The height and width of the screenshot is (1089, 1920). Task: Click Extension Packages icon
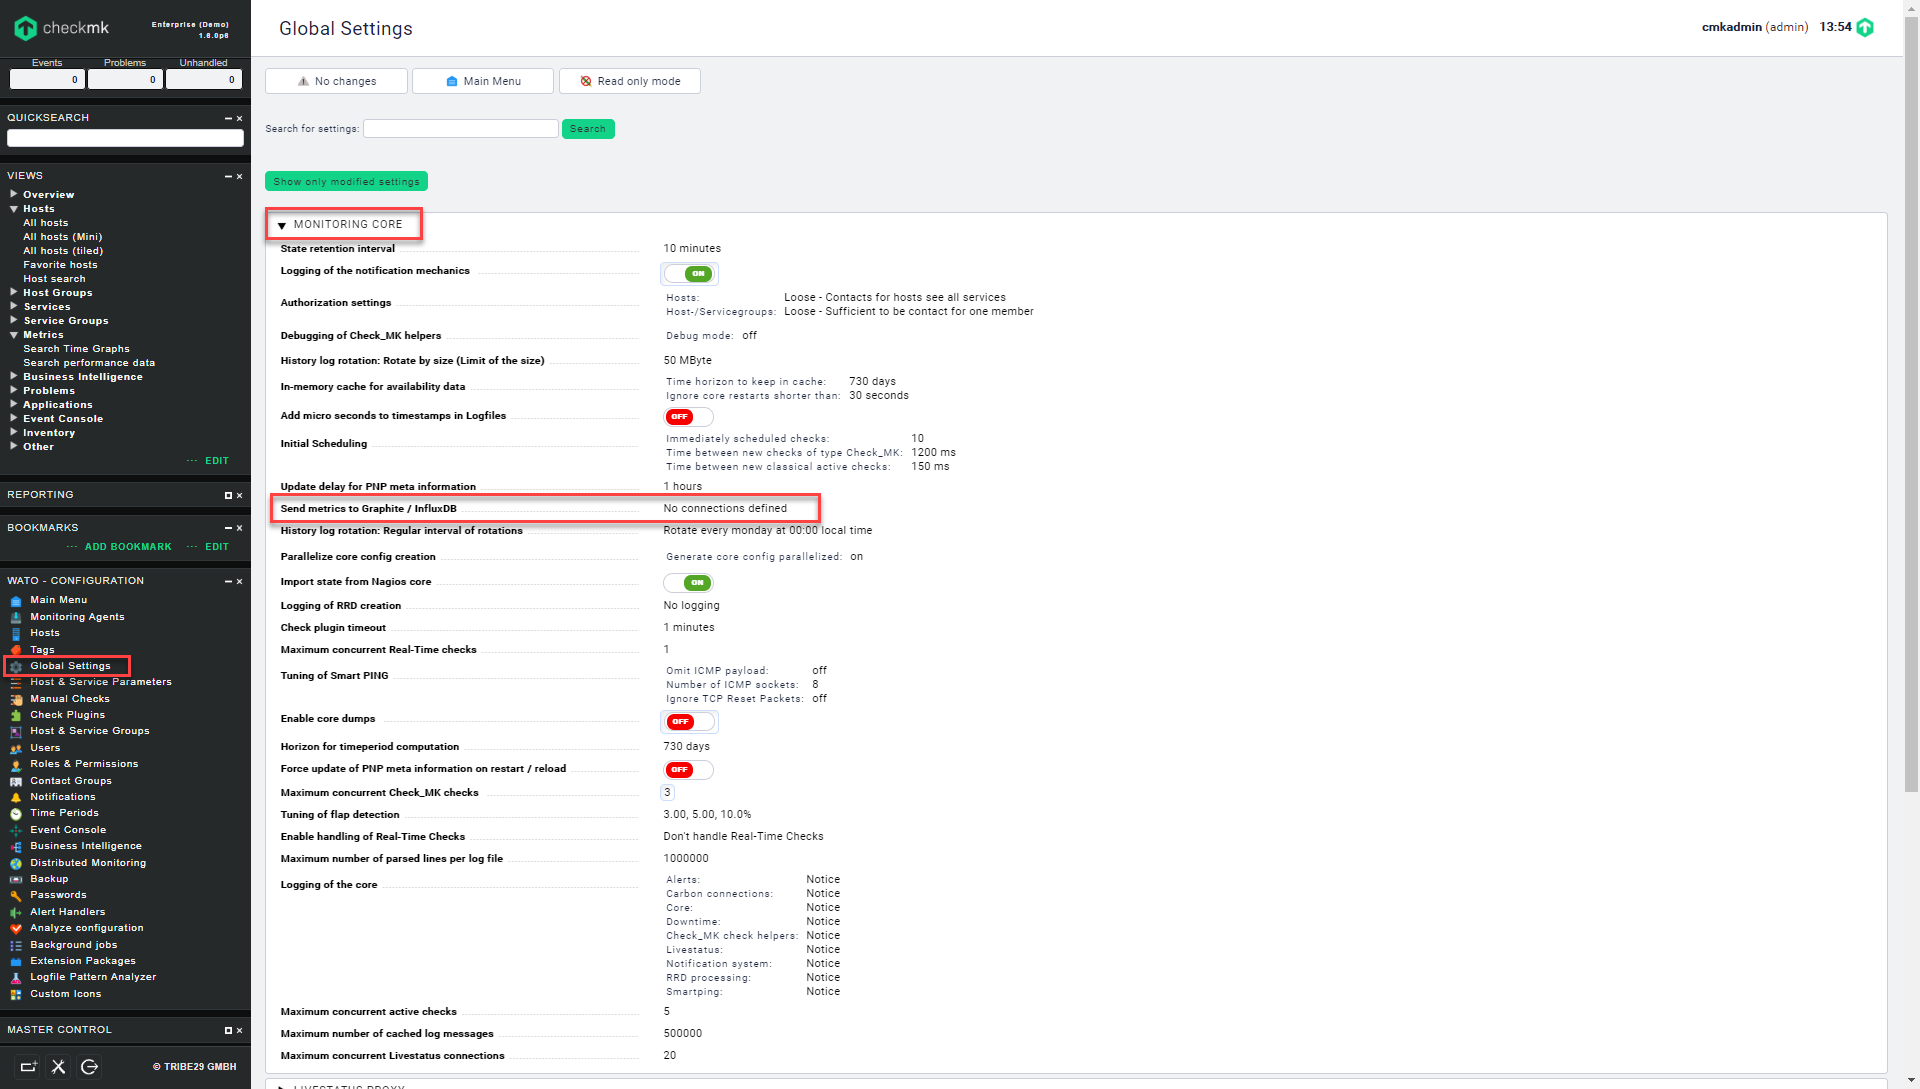coord(16,961)
